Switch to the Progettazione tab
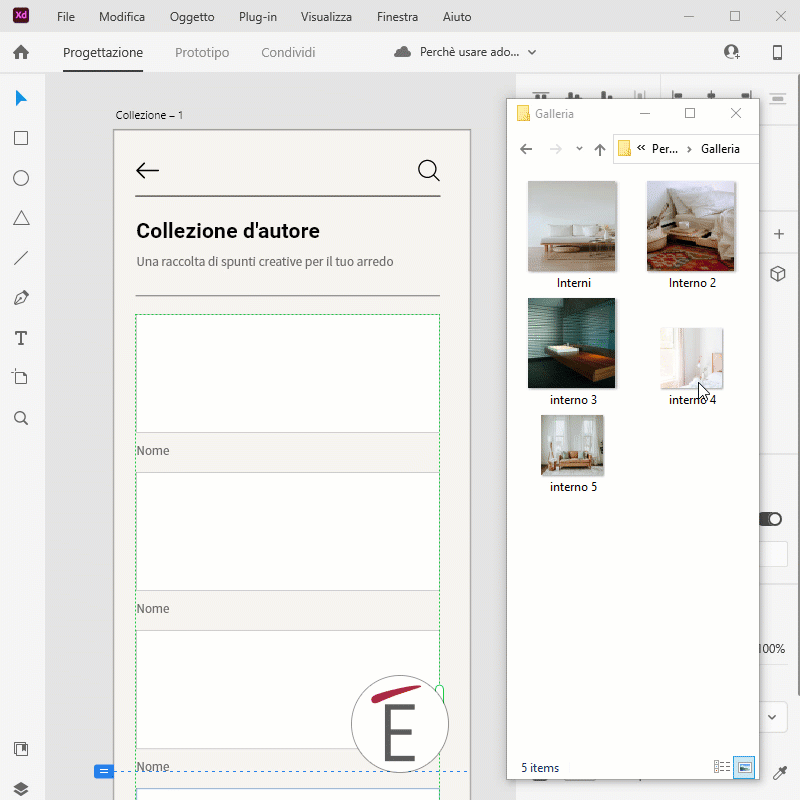This screenshot has width=800, height=800. pyautogui.click(x=103, y=53)
